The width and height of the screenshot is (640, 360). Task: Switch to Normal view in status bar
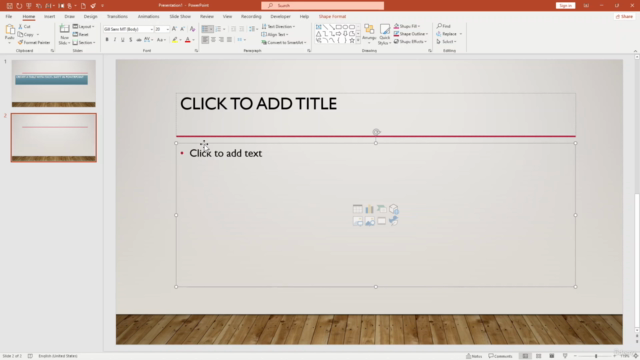[525, 356]
